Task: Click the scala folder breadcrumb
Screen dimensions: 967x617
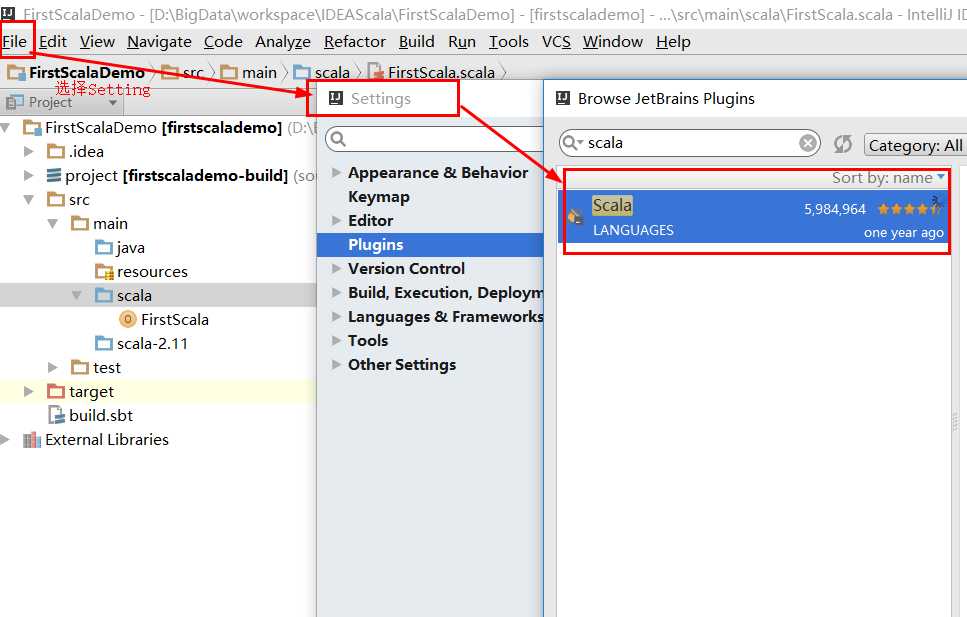Action: click(x=321, y=73)
